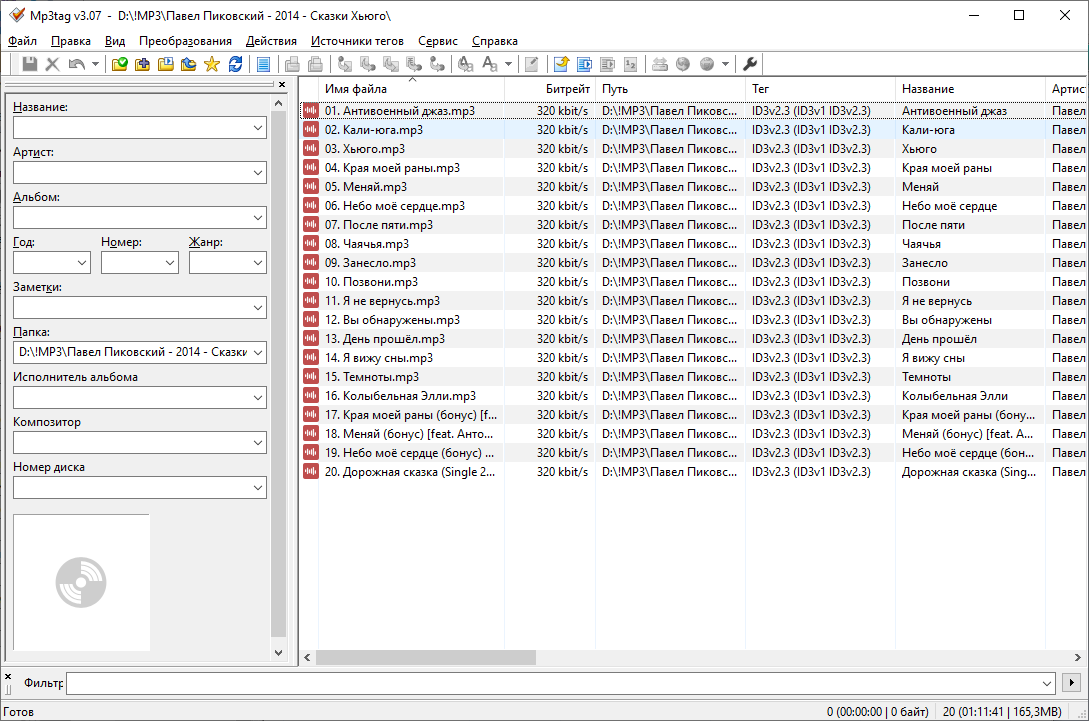Open the Преобразования menu
Image resolution: width=1089 pixels, height=721 pixels.
pyautogui.click(x=185, y=41)
